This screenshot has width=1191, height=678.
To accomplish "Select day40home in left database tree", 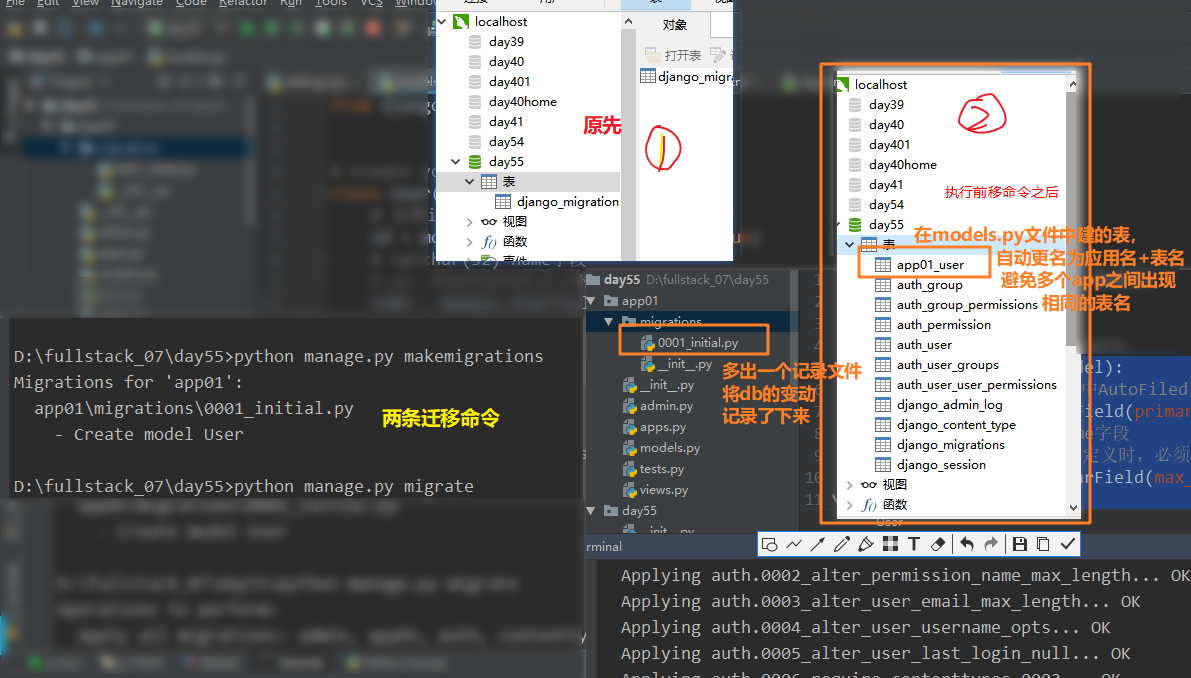I will coord(523,101).
